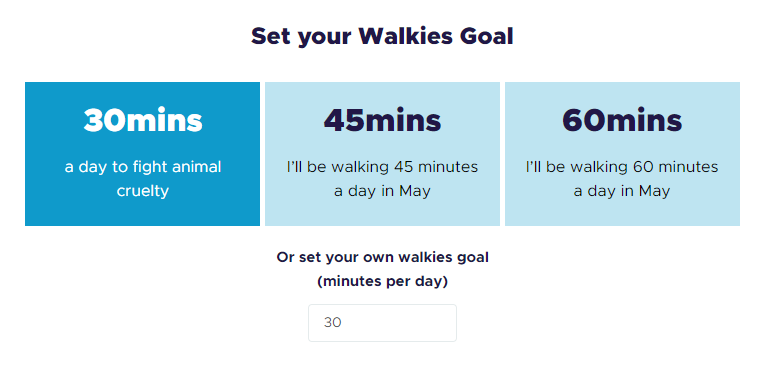Image resolution: width=769 pixels, height=370 pixels.
Task: Click the "45mins" bold heading text
Action: coord(382,120)
